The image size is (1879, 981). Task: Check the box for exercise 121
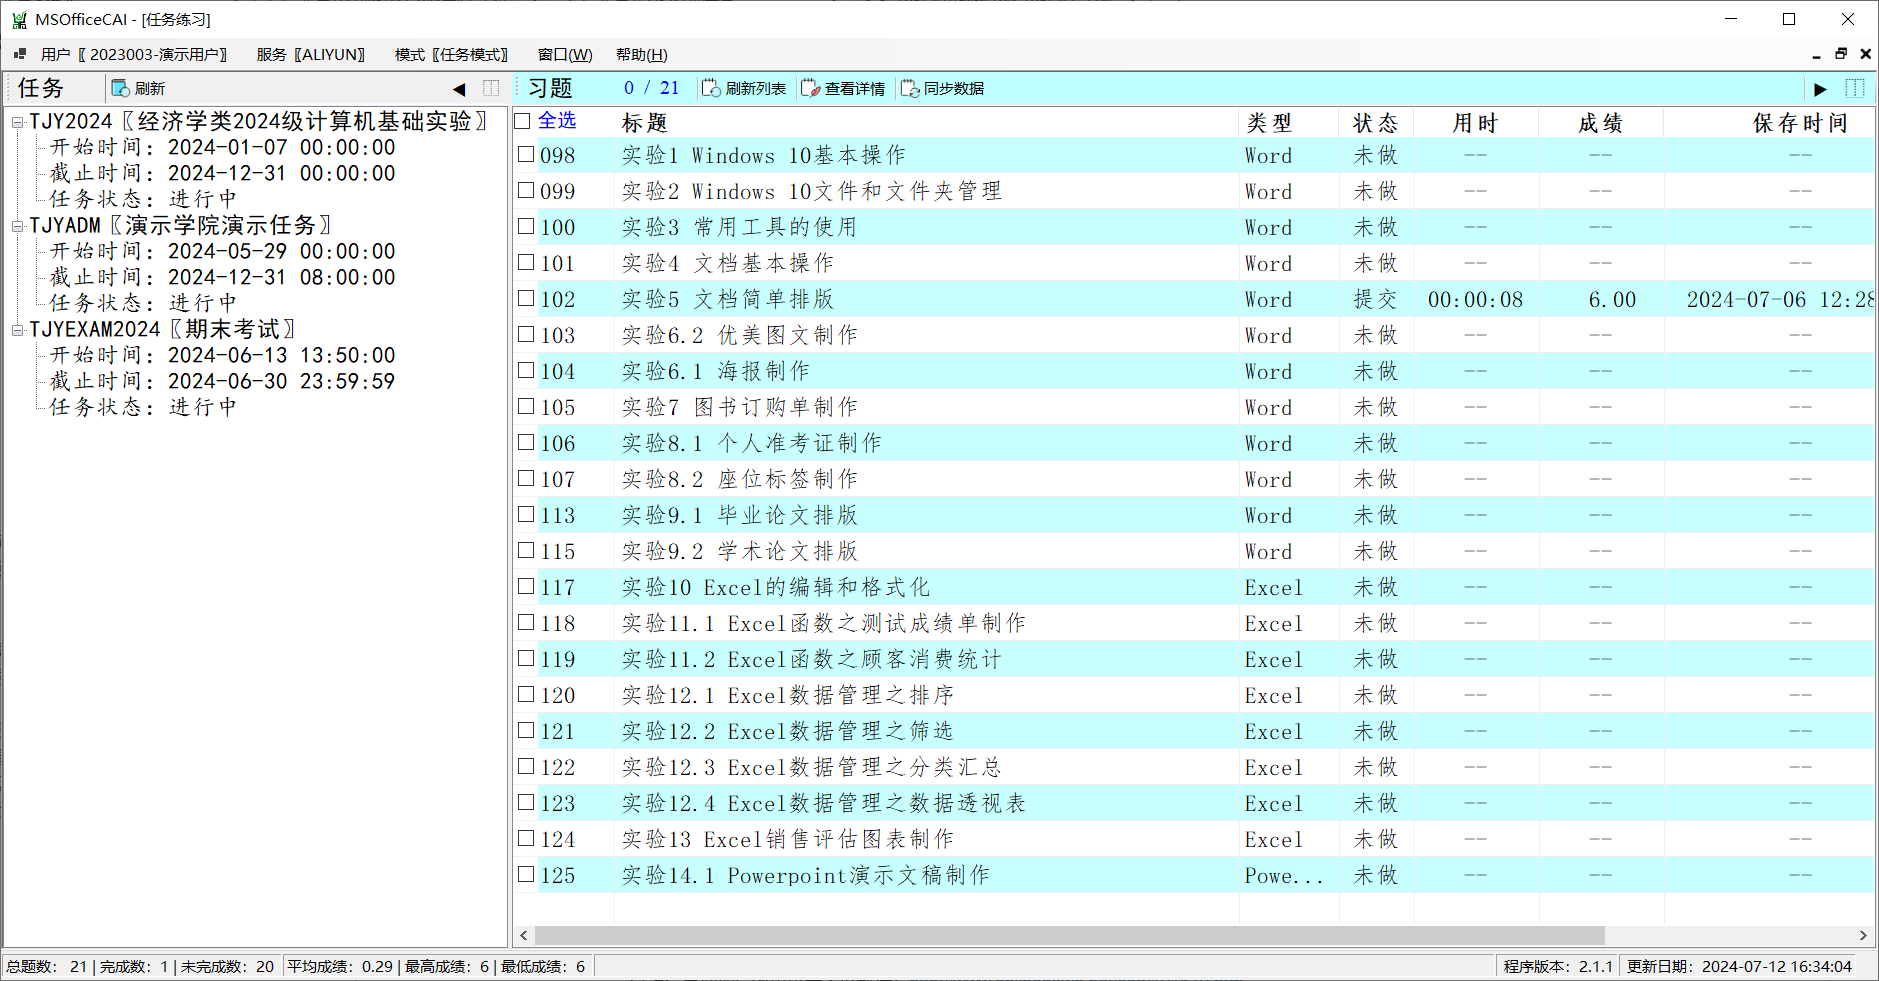[526, 730]
